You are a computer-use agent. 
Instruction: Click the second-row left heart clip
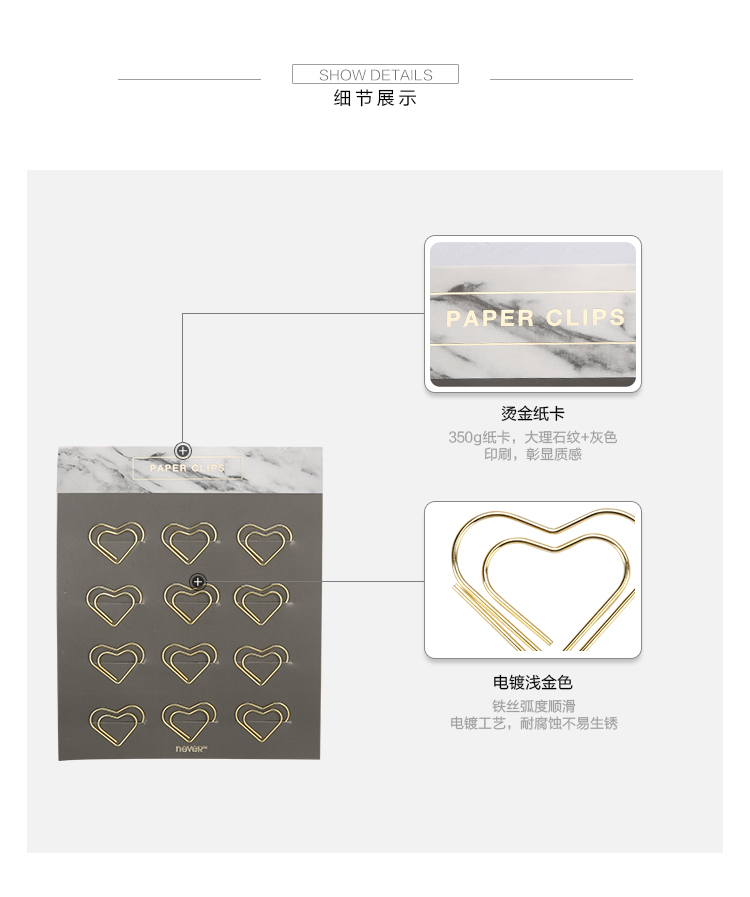pos(115,604)
